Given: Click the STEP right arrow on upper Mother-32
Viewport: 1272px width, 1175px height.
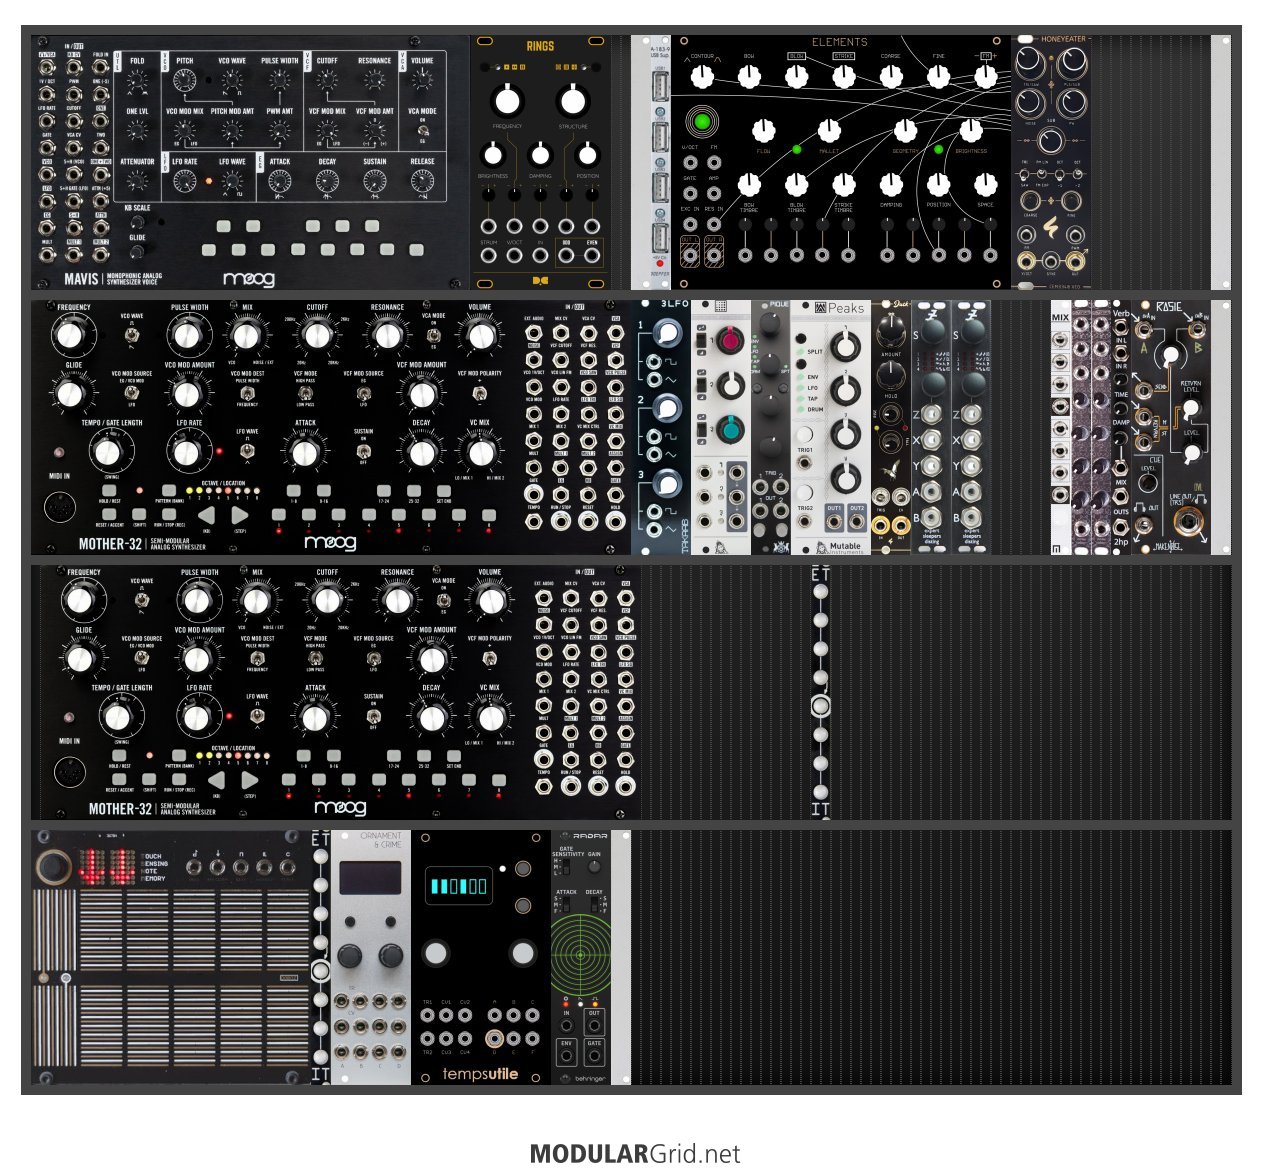Looking at the screenshot, I should click(240, 515).
